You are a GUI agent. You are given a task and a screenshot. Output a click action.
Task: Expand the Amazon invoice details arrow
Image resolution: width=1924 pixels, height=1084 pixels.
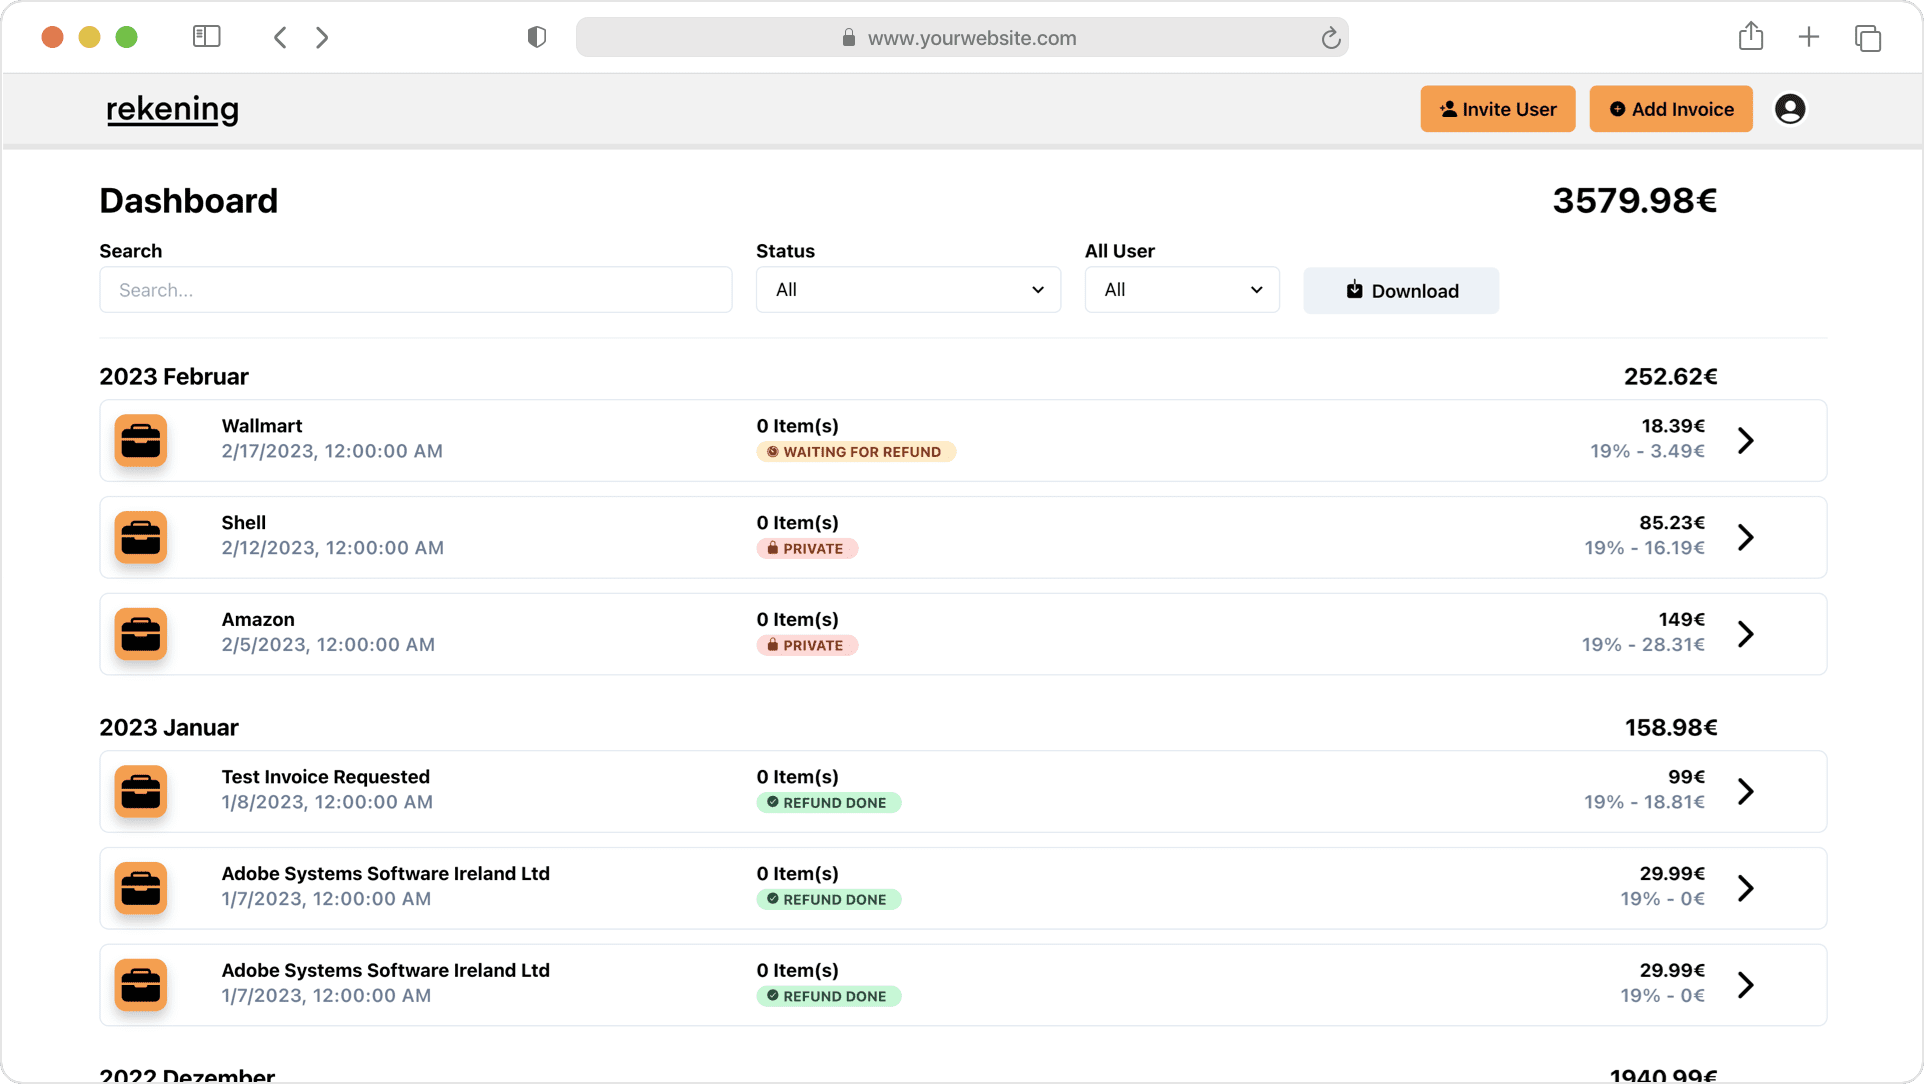coord(1745,635)
